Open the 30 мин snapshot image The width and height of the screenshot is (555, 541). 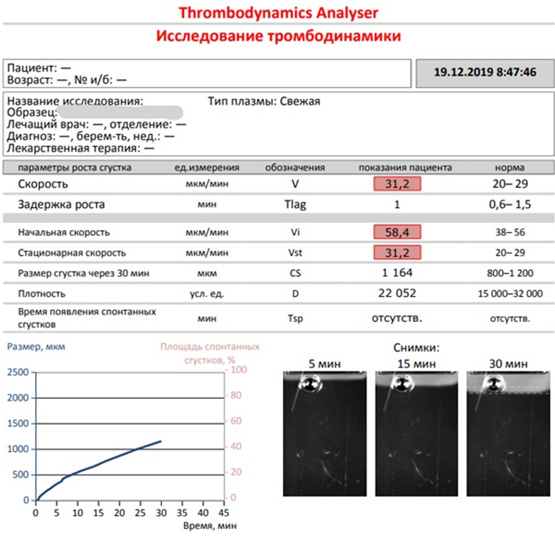pos(508,433)
